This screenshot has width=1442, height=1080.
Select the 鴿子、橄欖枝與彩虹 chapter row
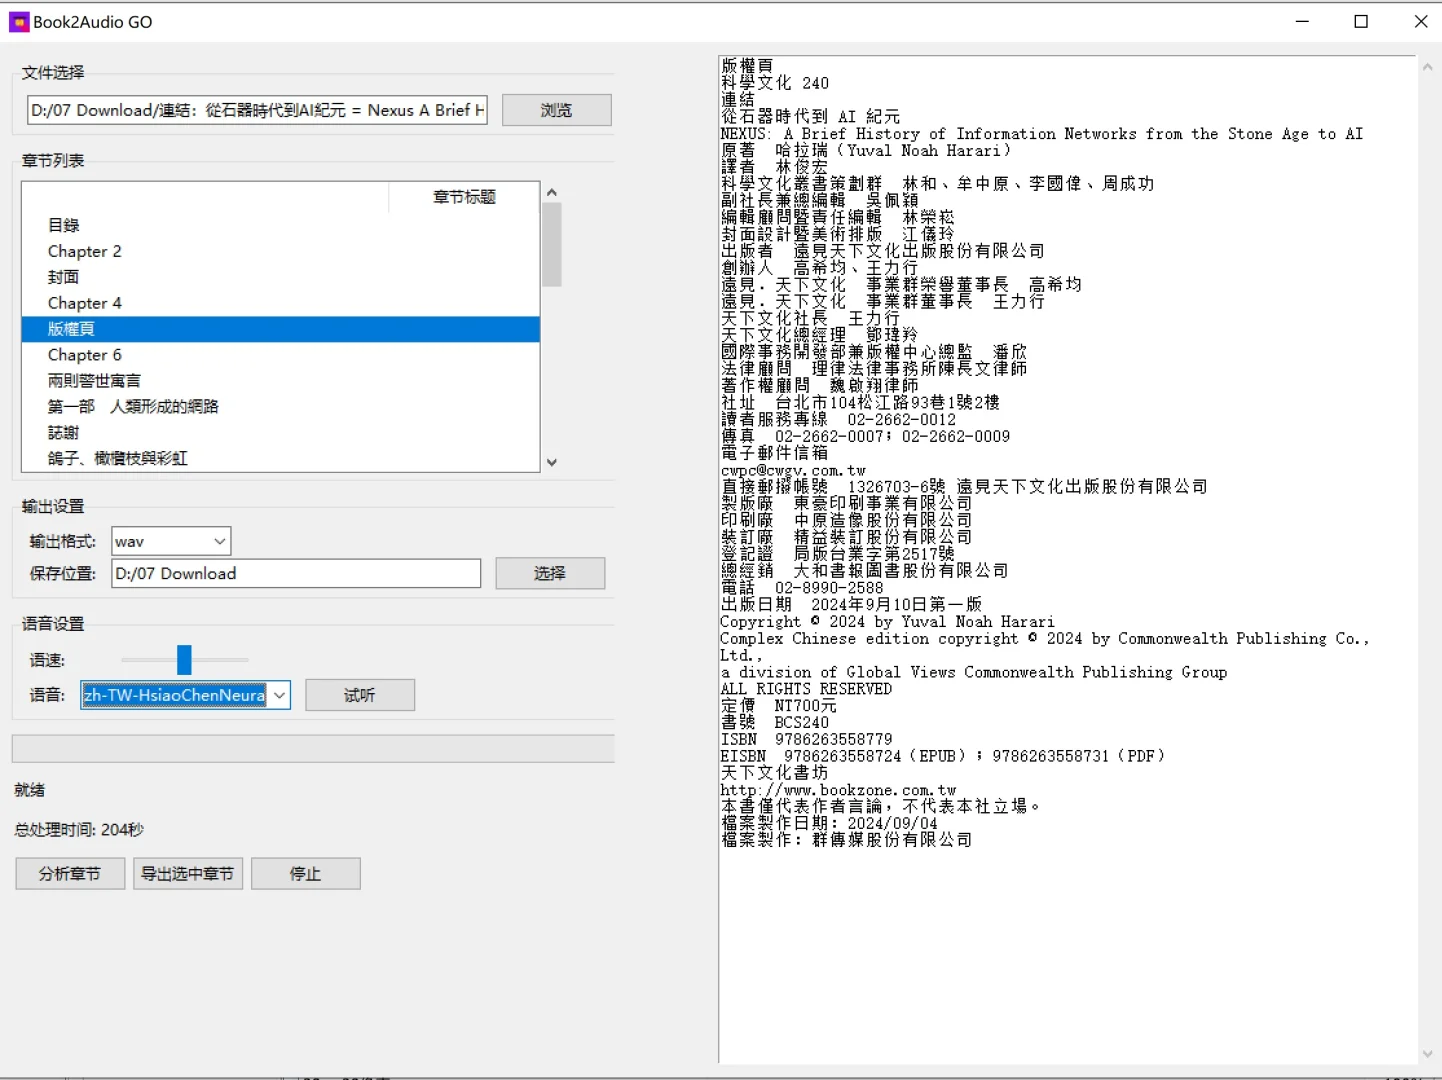tap(280, 458)
